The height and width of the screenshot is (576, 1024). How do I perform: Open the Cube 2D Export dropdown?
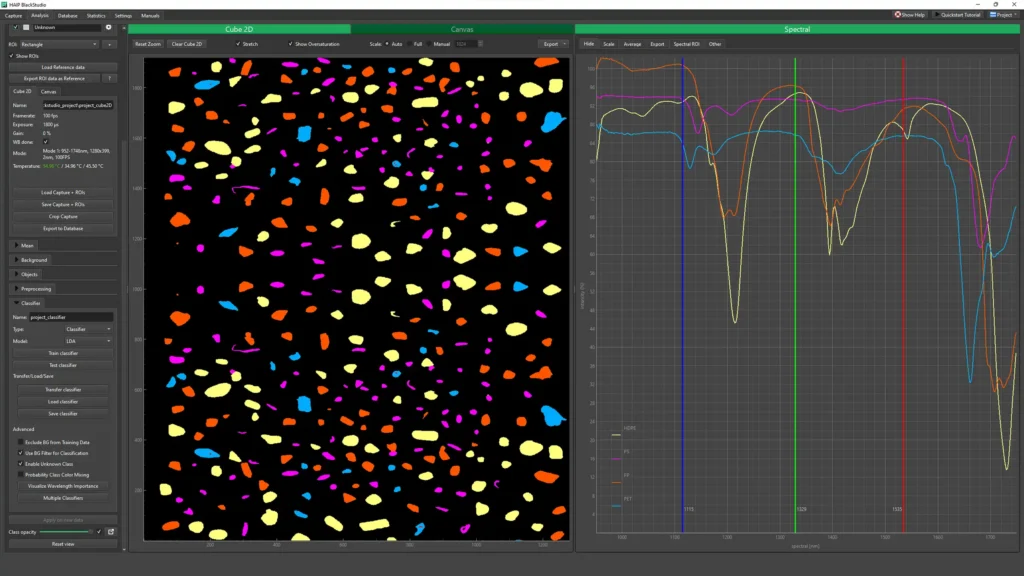(x=554, y=44)
